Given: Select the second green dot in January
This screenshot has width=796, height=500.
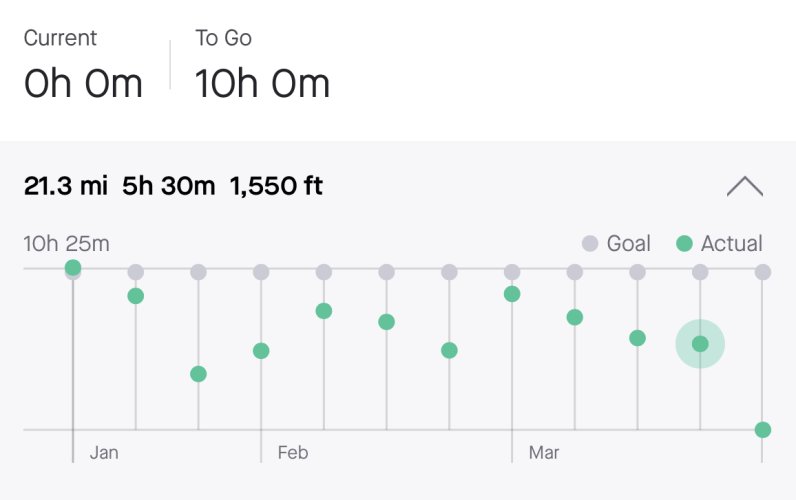Looking at the screenshot, I should (x=136, y=295).
